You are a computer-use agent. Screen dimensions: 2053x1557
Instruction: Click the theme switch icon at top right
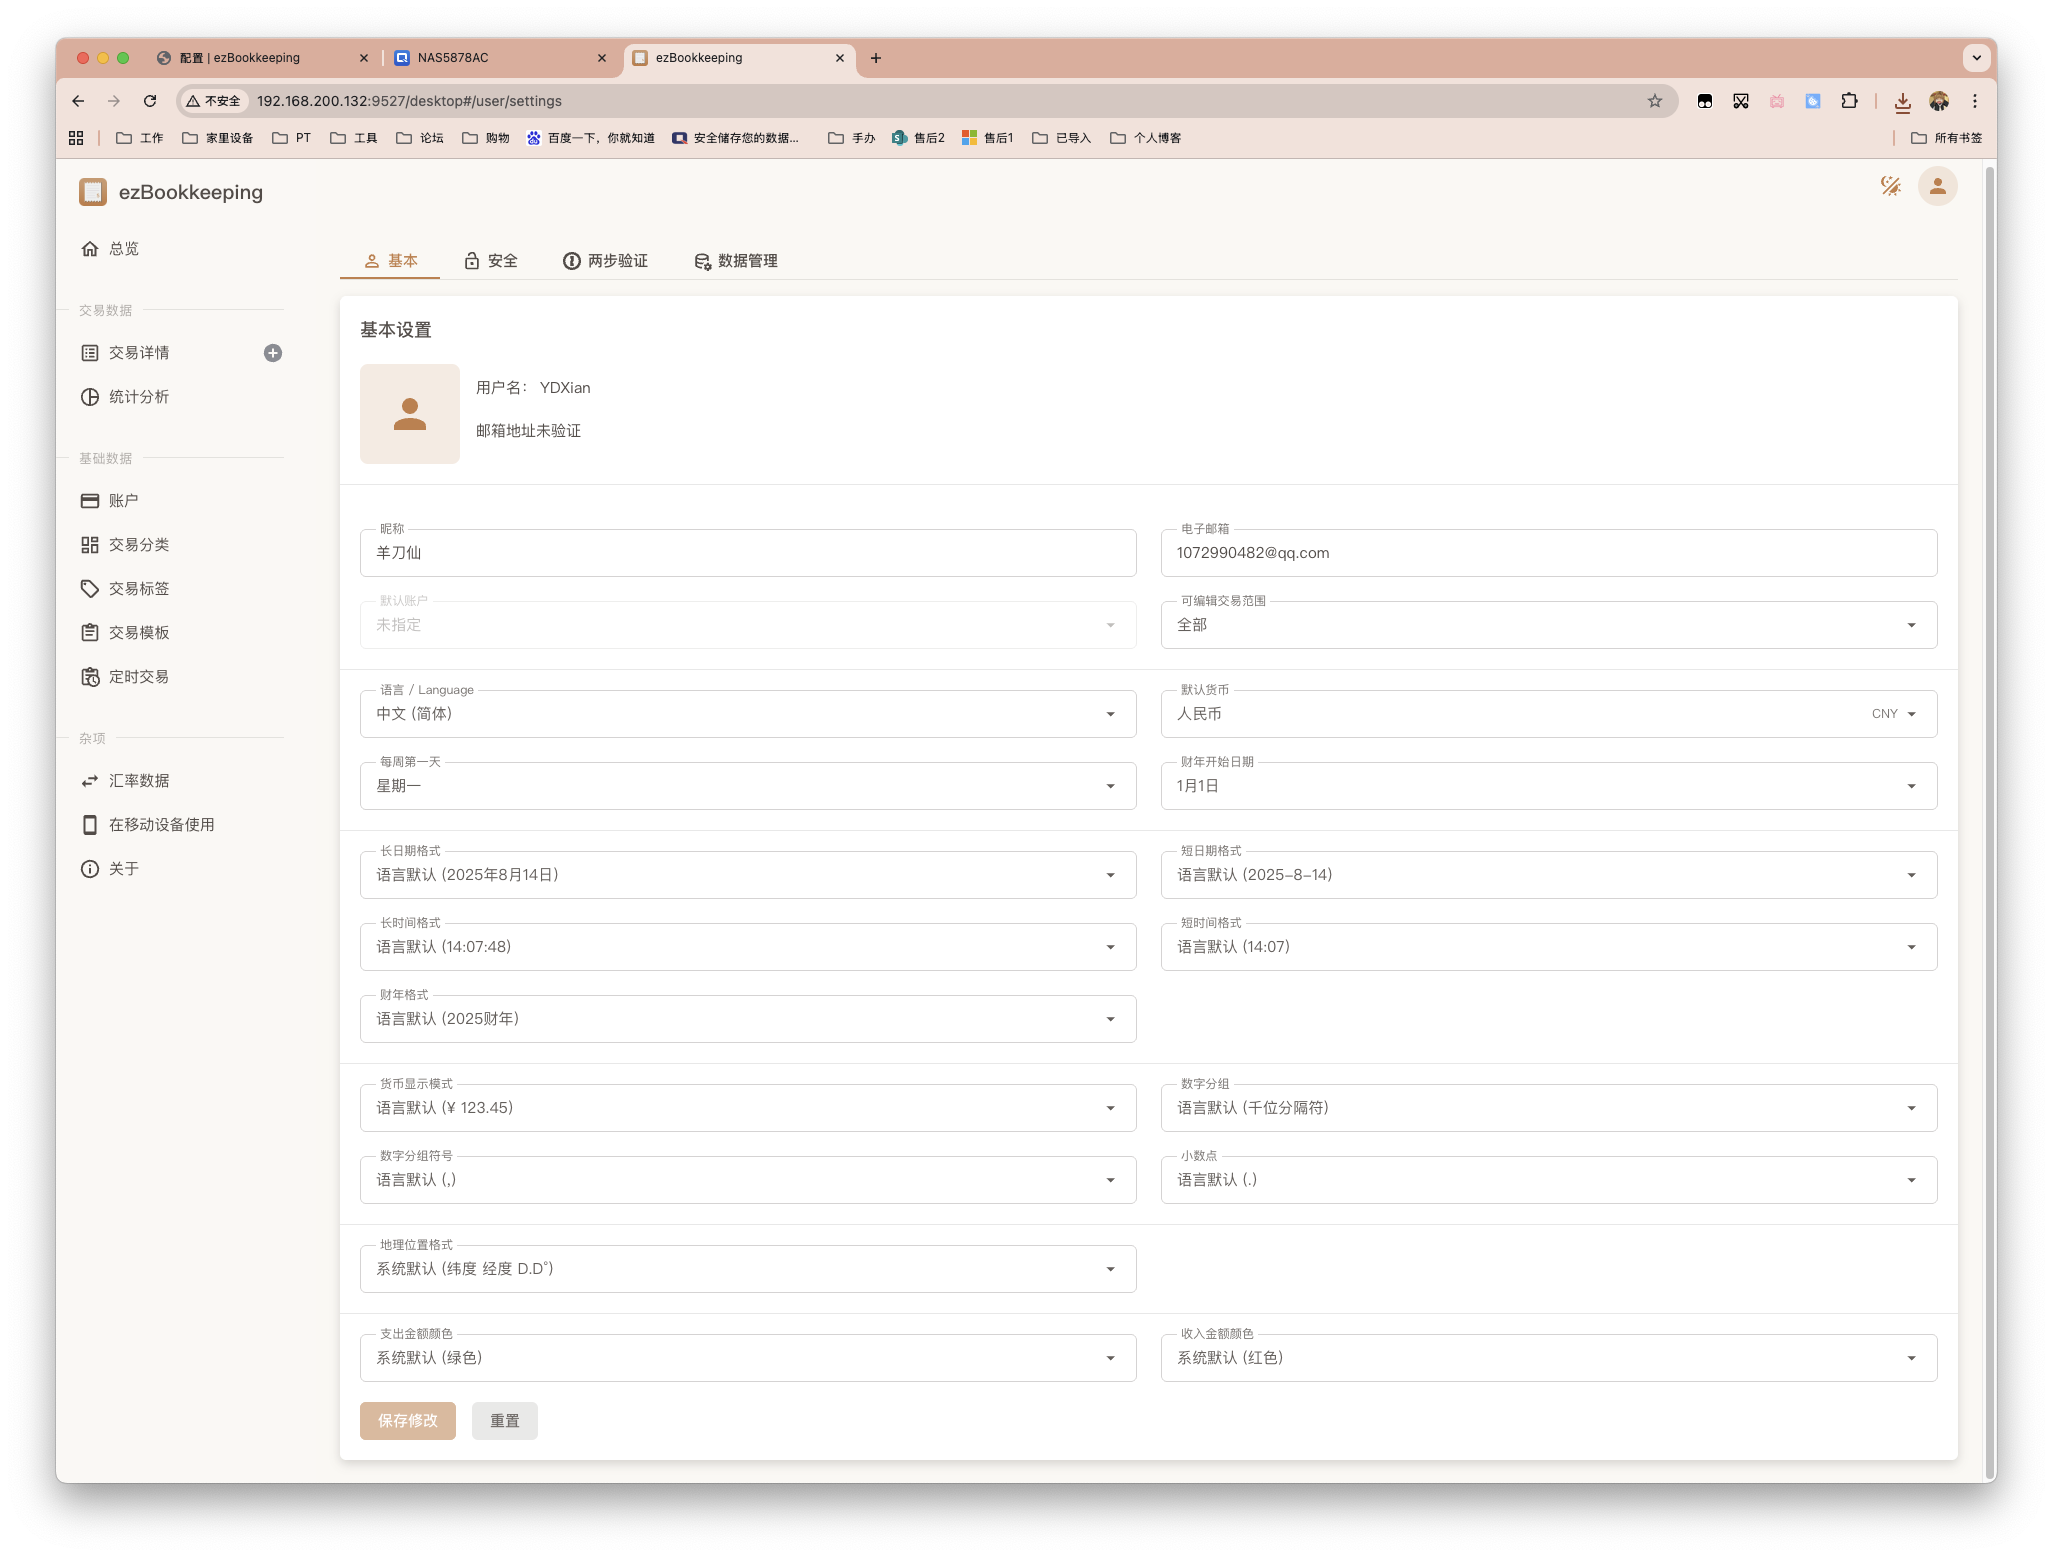[x=1890, y=186]
